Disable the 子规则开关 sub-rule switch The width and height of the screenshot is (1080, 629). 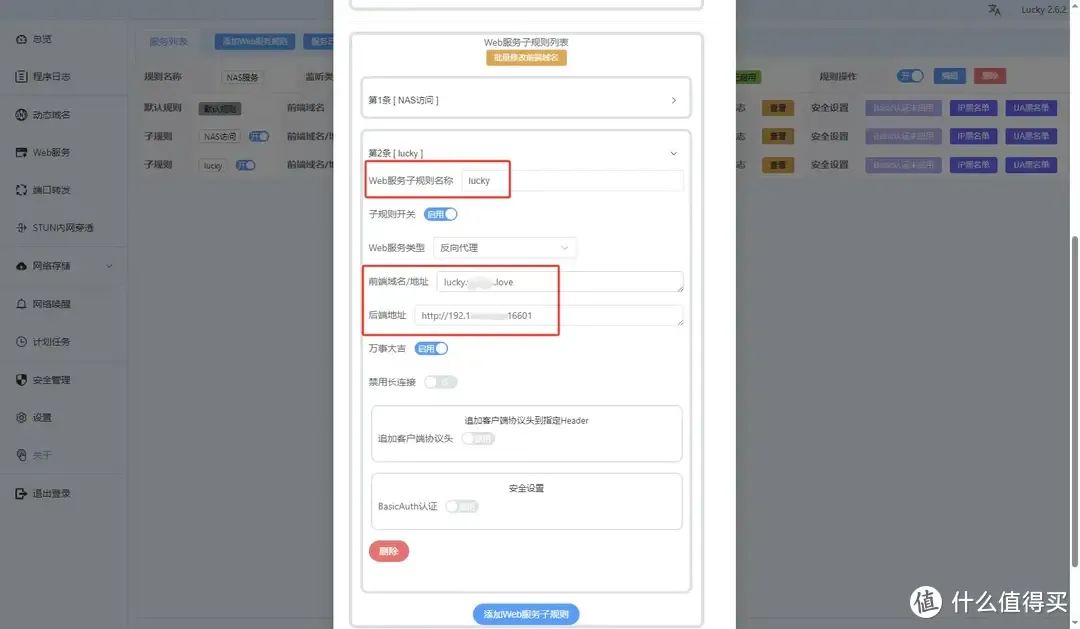click(440, 214)
